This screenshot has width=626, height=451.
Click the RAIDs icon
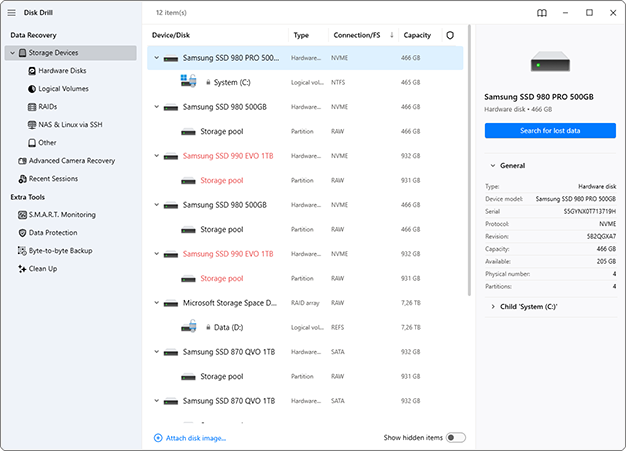tap(32, 107)
